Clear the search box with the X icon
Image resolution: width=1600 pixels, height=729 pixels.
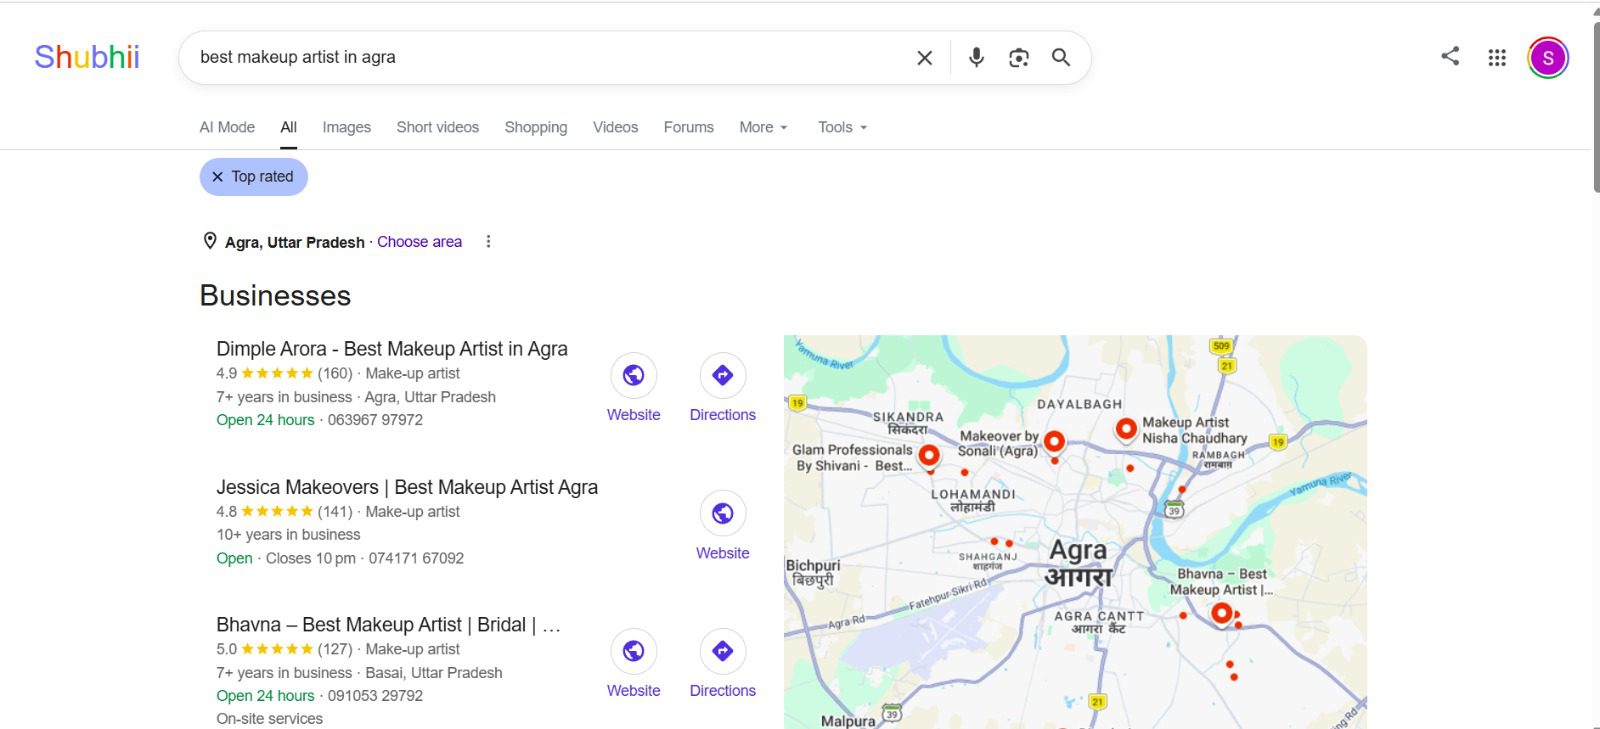[925, 58]
